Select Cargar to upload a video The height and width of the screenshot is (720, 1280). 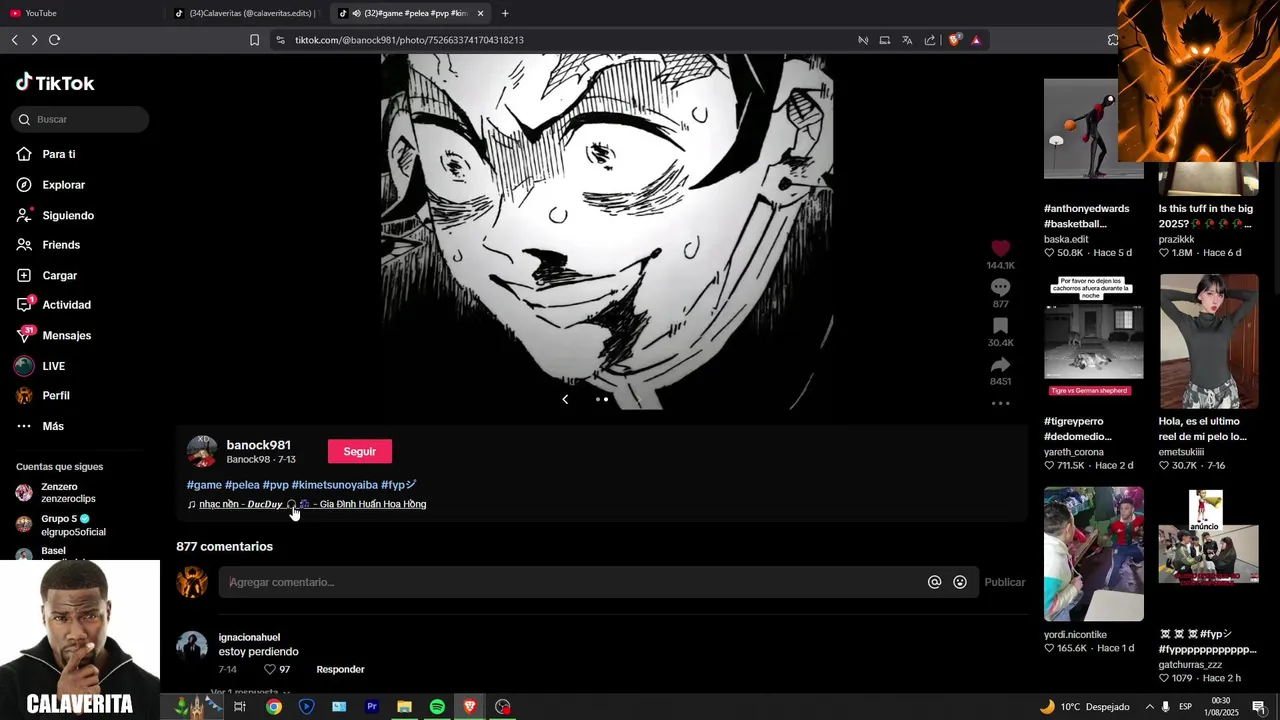point(59,275)
